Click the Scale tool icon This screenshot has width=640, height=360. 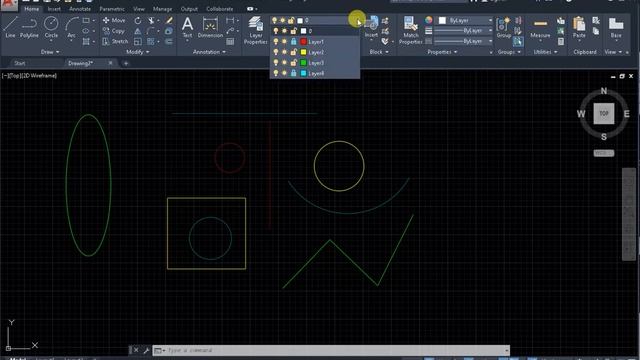pos(138,42)
